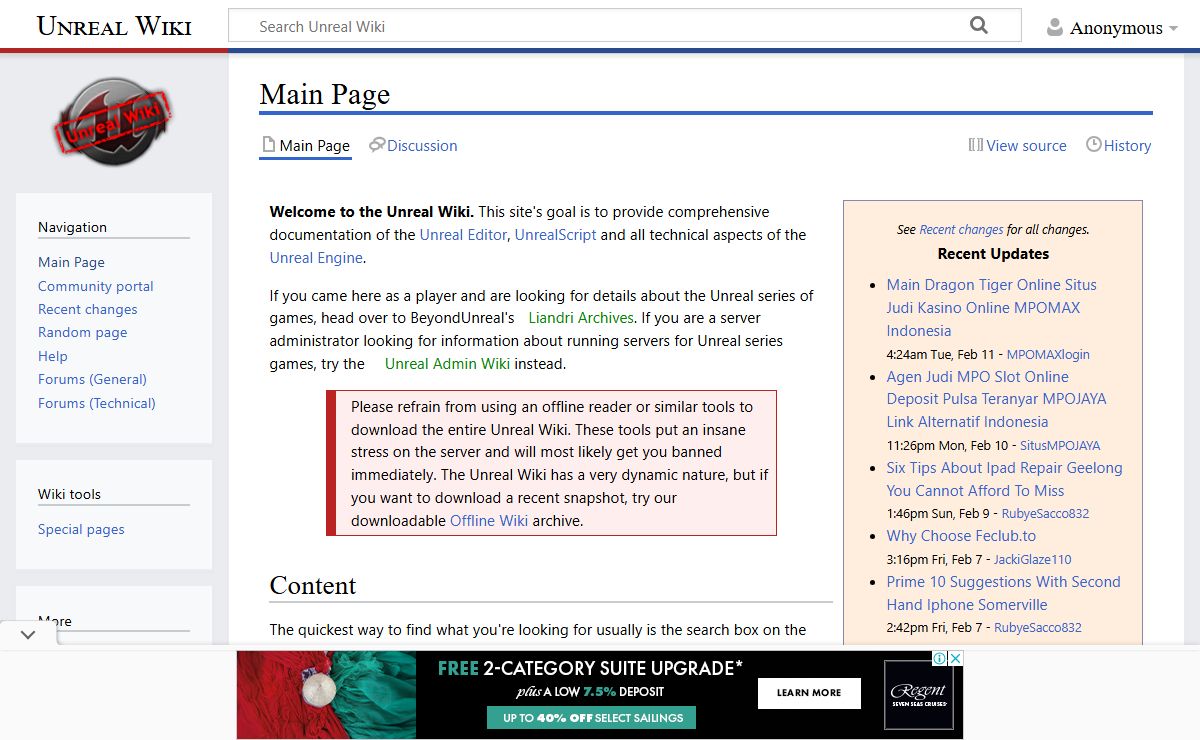The image size is (1200, 740).
Task: Open the Community portal link
Action: pyautogui.click(x=96, y=286)
